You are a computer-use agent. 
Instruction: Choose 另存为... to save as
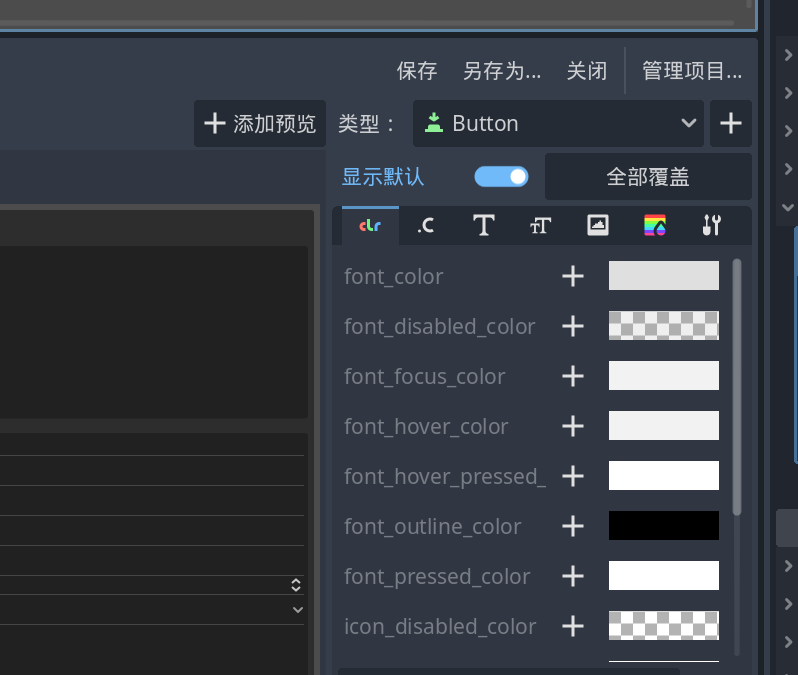pos(502,71)
